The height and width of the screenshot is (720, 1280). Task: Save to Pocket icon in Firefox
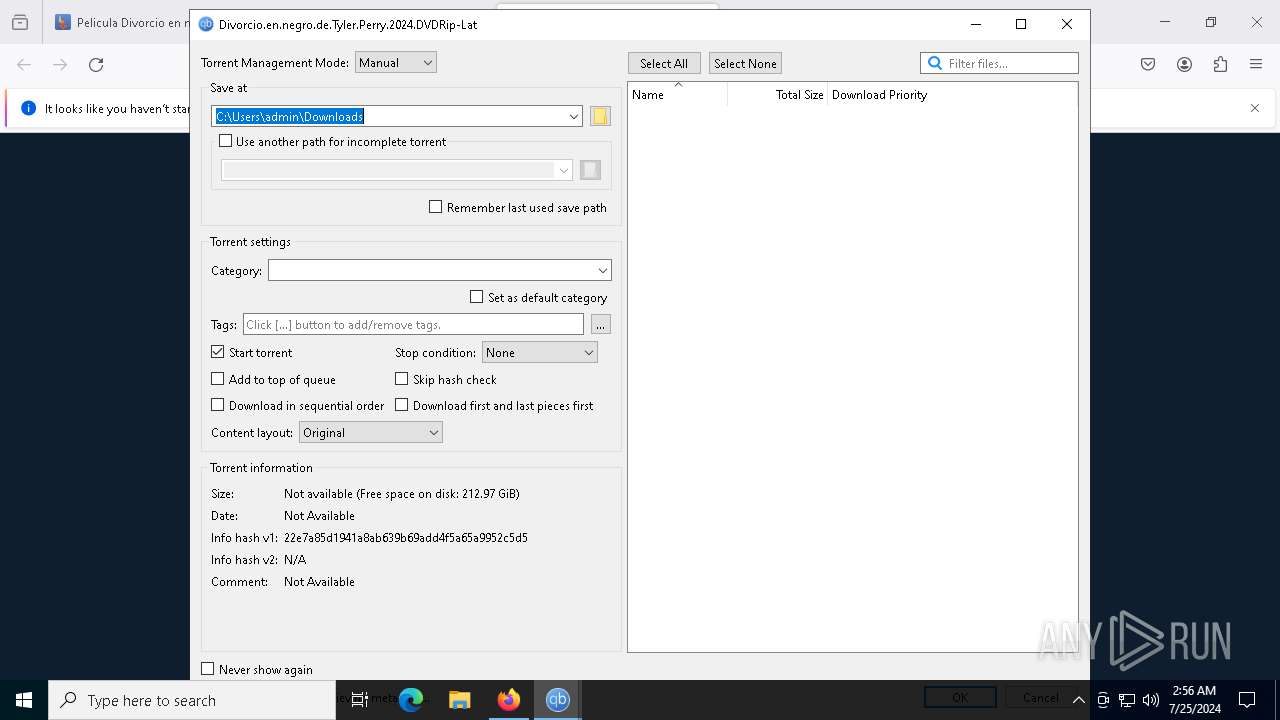[x=1148, y=64]
